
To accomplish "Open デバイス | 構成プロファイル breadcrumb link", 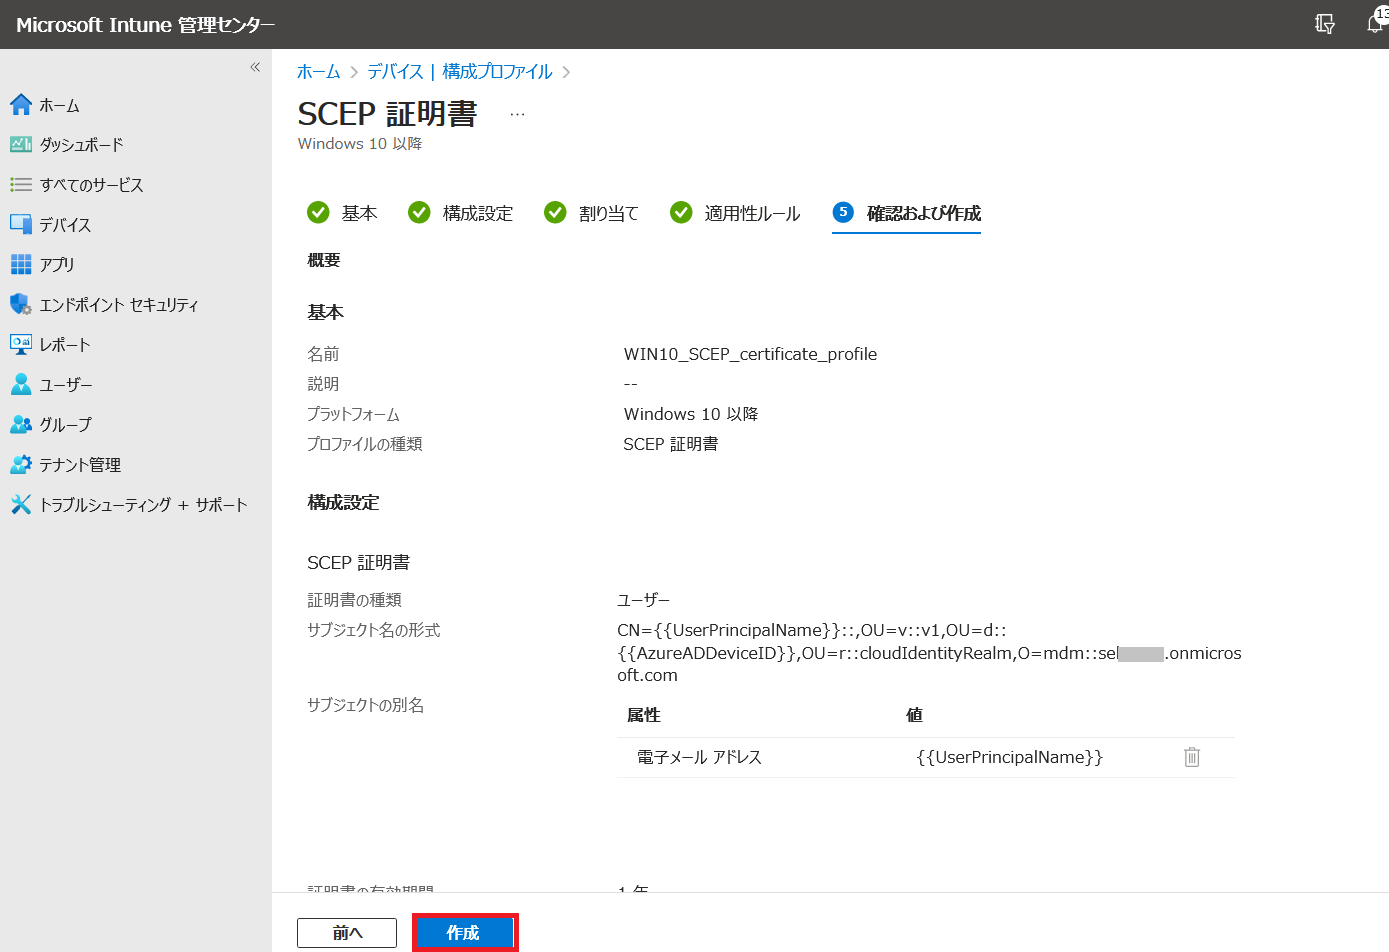I will [x=460, y=72].
